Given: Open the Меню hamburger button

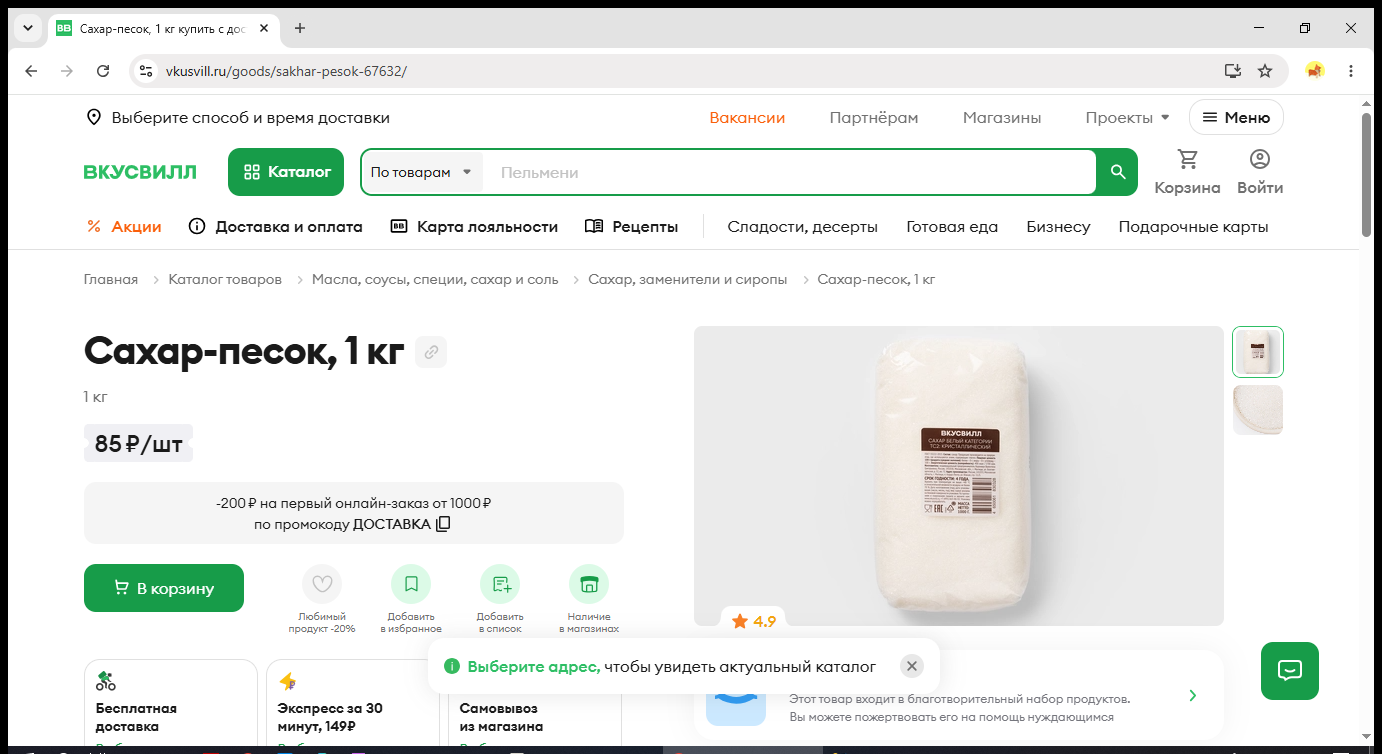Looking at the screenshot, I should coord(1236,118).
